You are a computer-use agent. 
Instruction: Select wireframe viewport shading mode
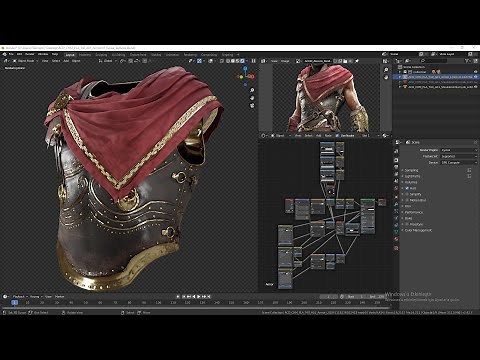coord(228,61)
